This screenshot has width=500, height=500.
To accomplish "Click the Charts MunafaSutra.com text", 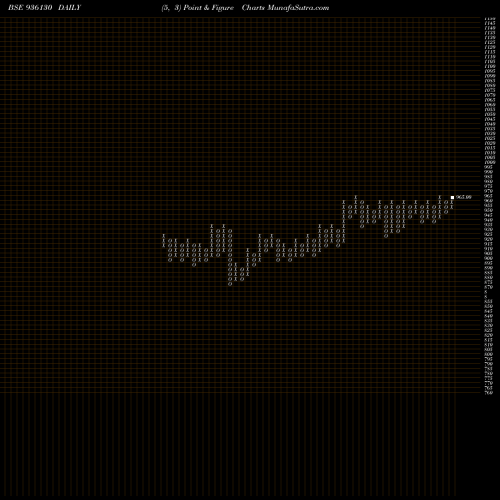I will 285,8.
